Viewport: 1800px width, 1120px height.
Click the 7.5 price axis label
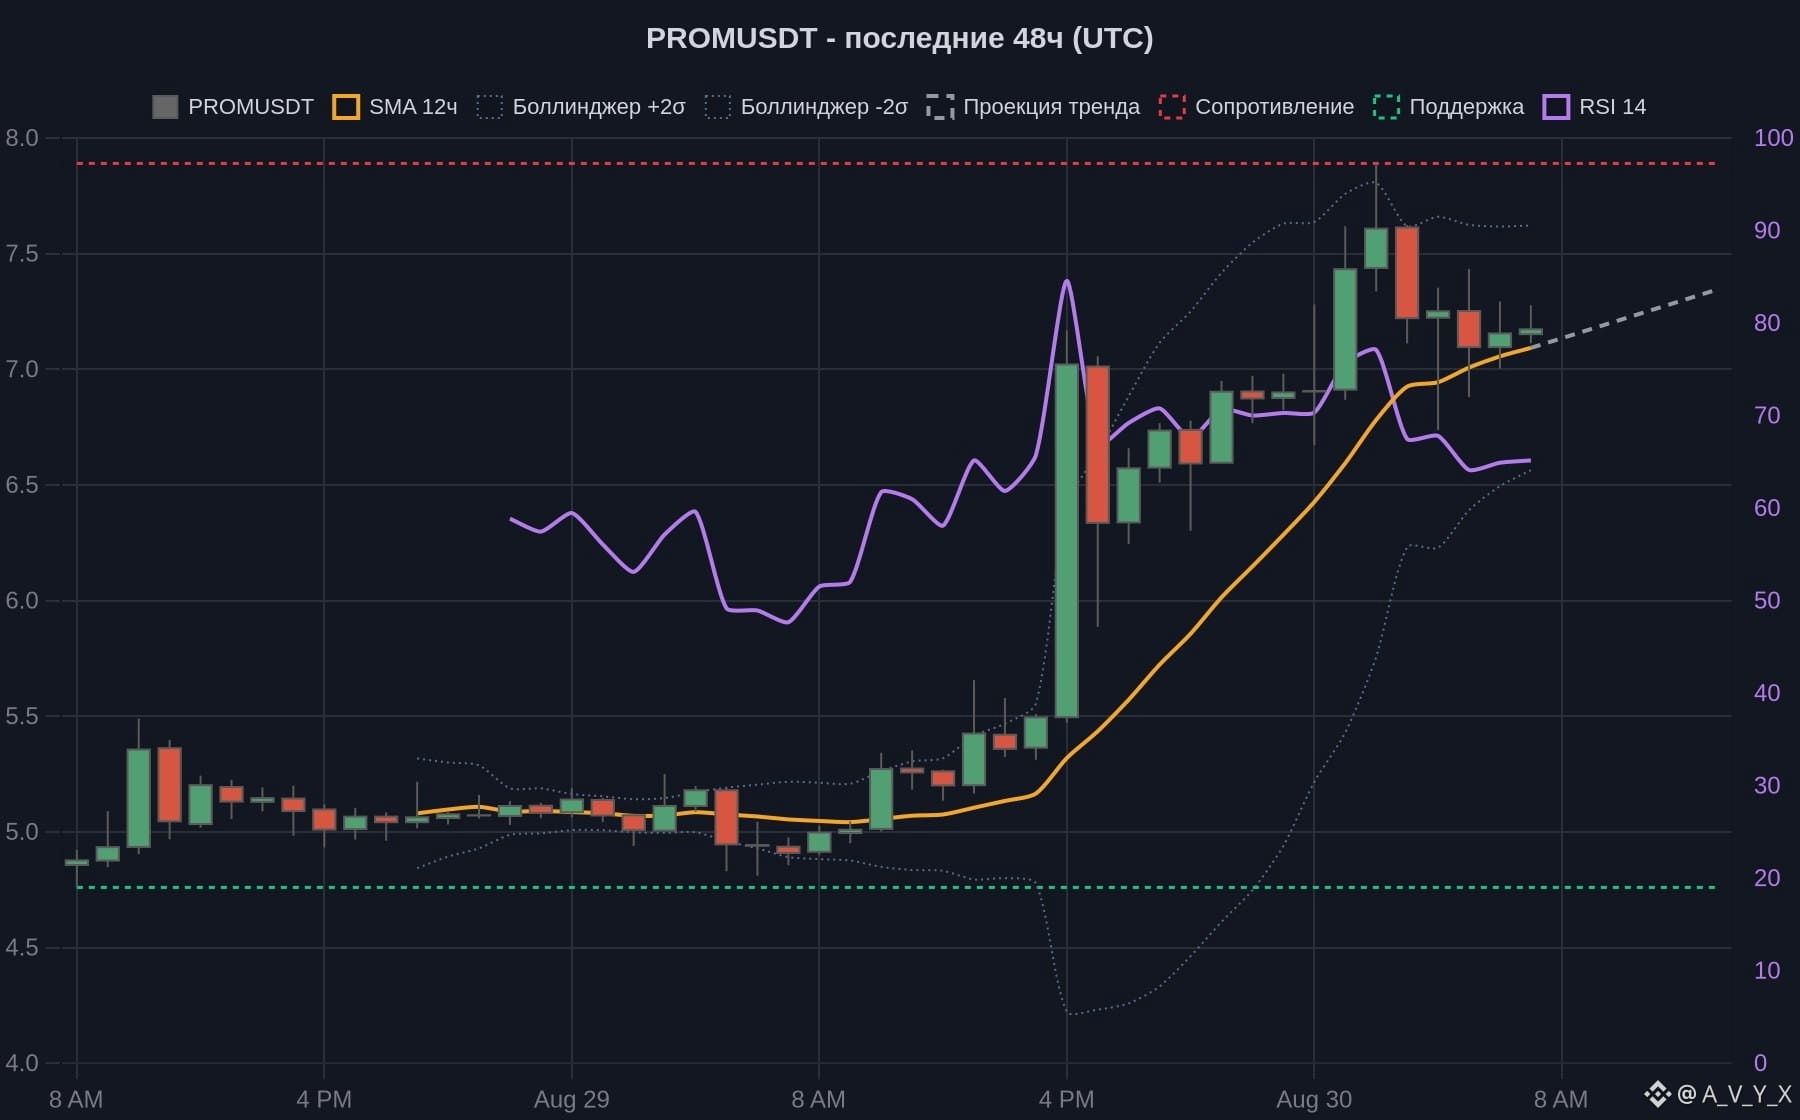click(x=22, y=254)
